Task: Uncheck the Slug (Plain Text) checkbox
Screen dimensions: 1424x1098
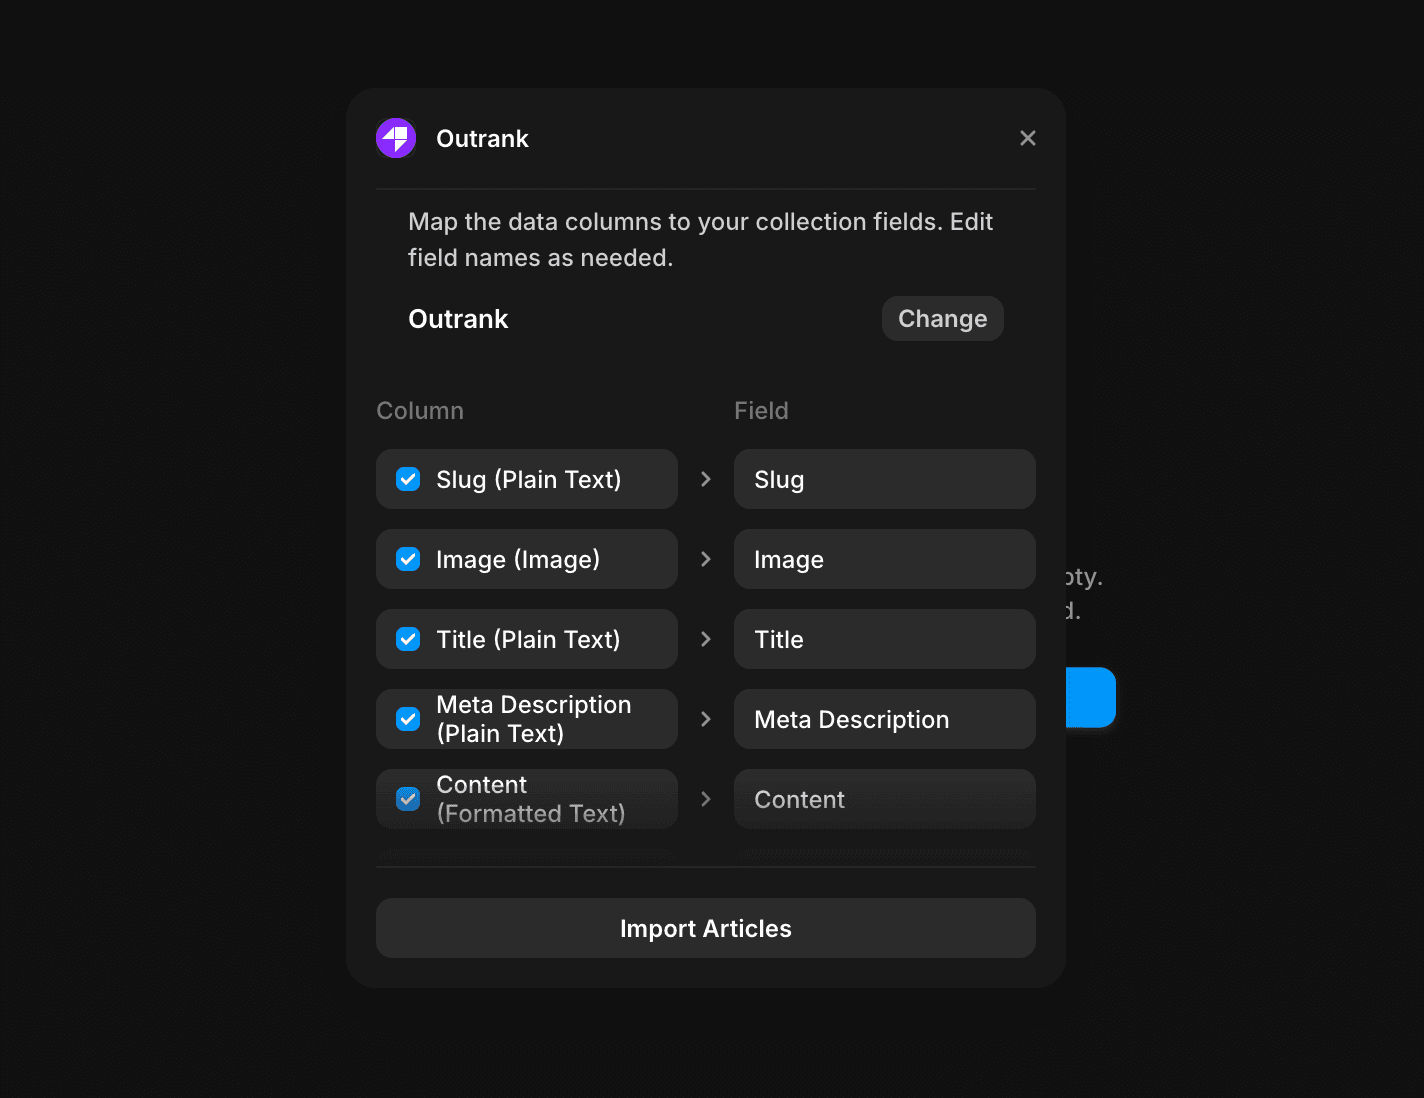Action: click(408, 480)
